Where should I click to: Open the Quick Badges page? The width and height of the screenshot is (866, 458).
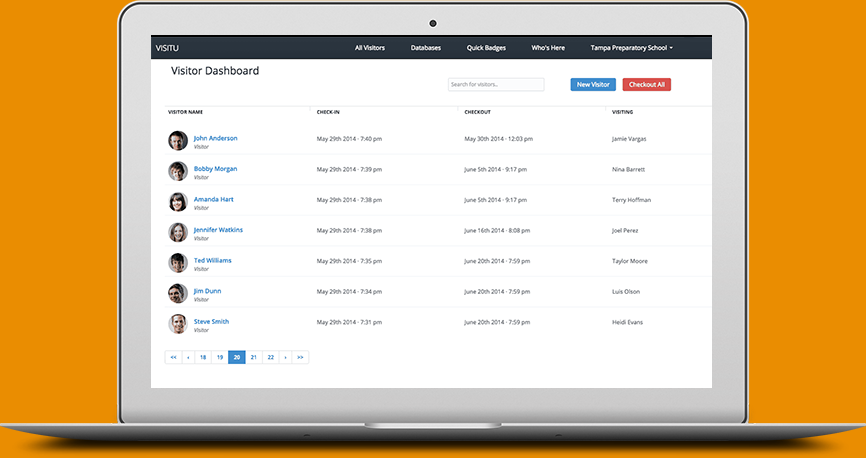484,47
